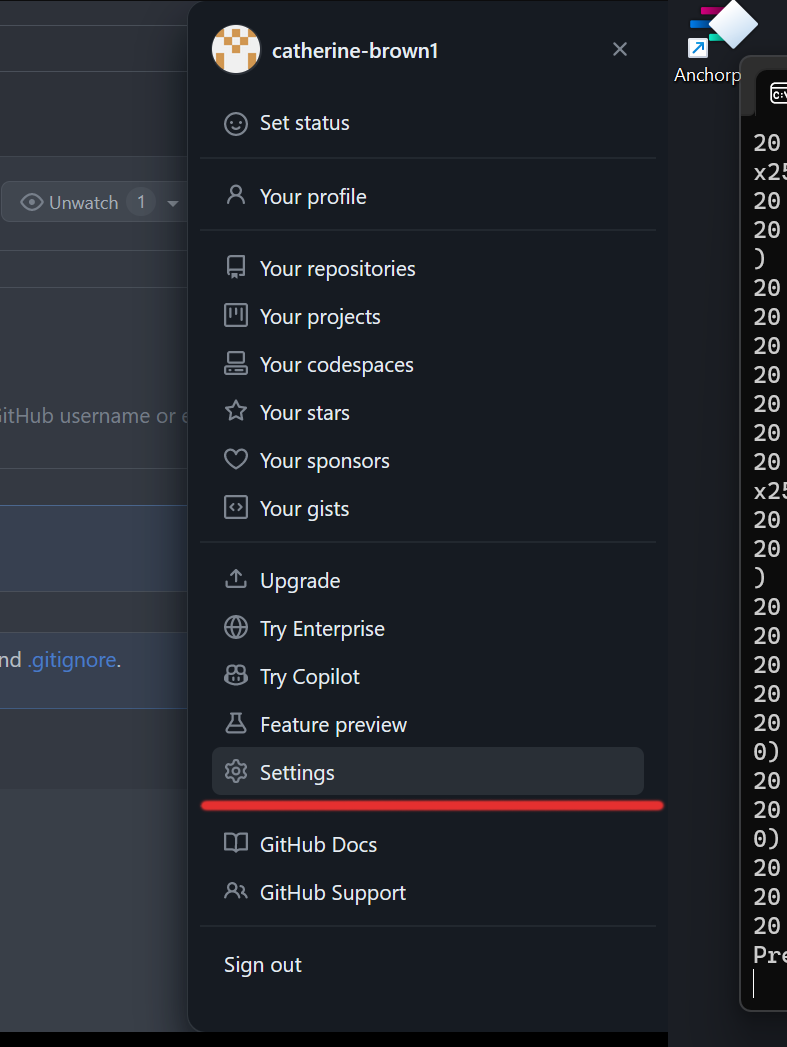Click the star icon next to Your stars
787x1047 pixels.
click(x=236, y=412)
